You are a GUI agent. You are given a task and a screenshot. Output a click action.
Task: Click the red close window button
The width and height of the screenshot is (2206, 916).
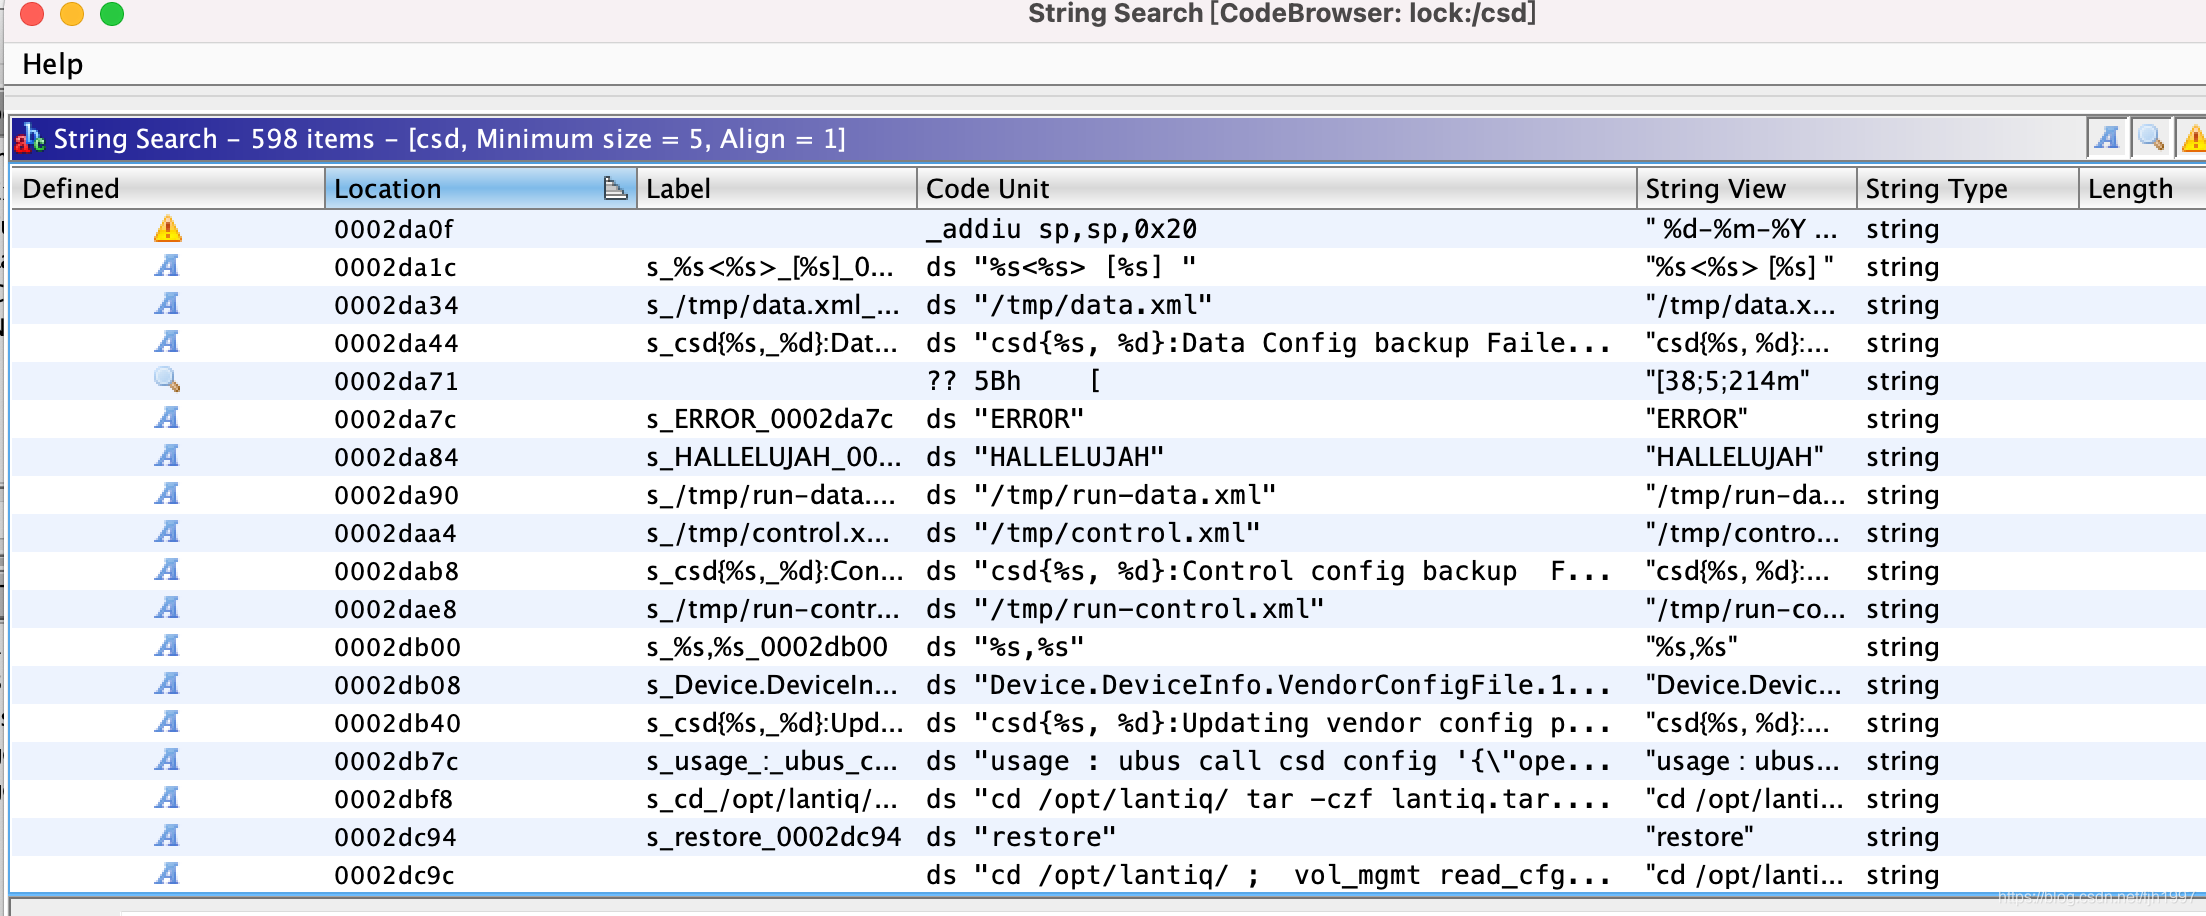pyautogui.click(x=32, y=14)
